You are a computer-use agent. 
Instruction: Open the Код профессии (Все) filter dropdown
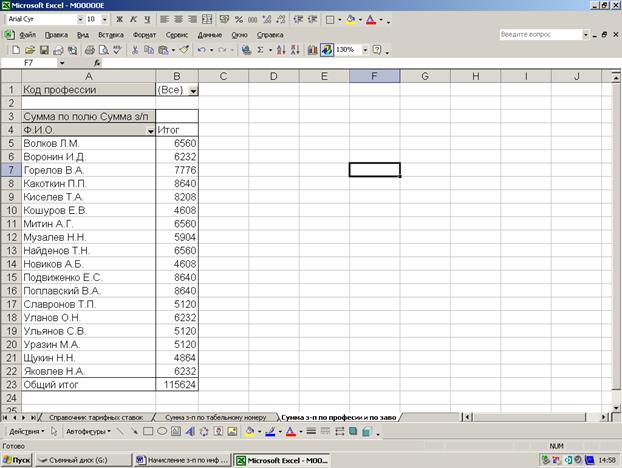[192, 90]
